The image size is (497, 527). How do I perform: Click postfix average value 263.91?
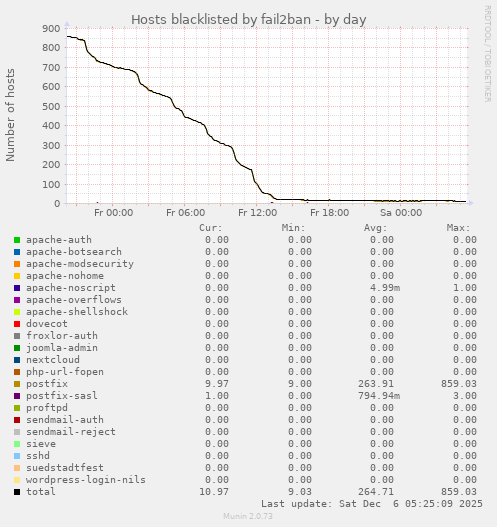tap(376, 384)
